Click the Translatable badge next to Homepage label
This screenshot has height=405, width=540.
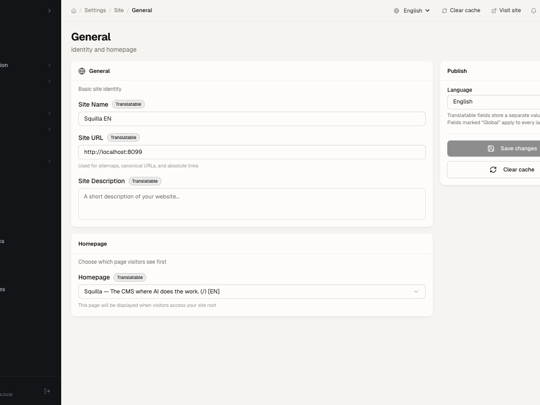(130, 277)
